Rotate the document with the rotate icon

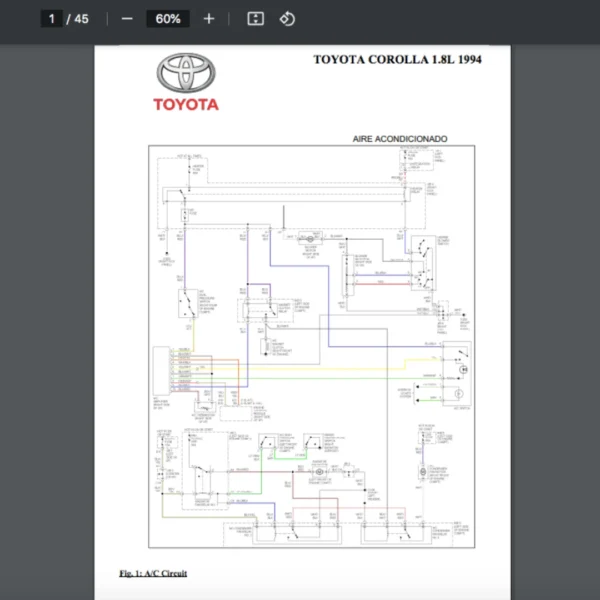pyautogui.click(x=287, y=19)
